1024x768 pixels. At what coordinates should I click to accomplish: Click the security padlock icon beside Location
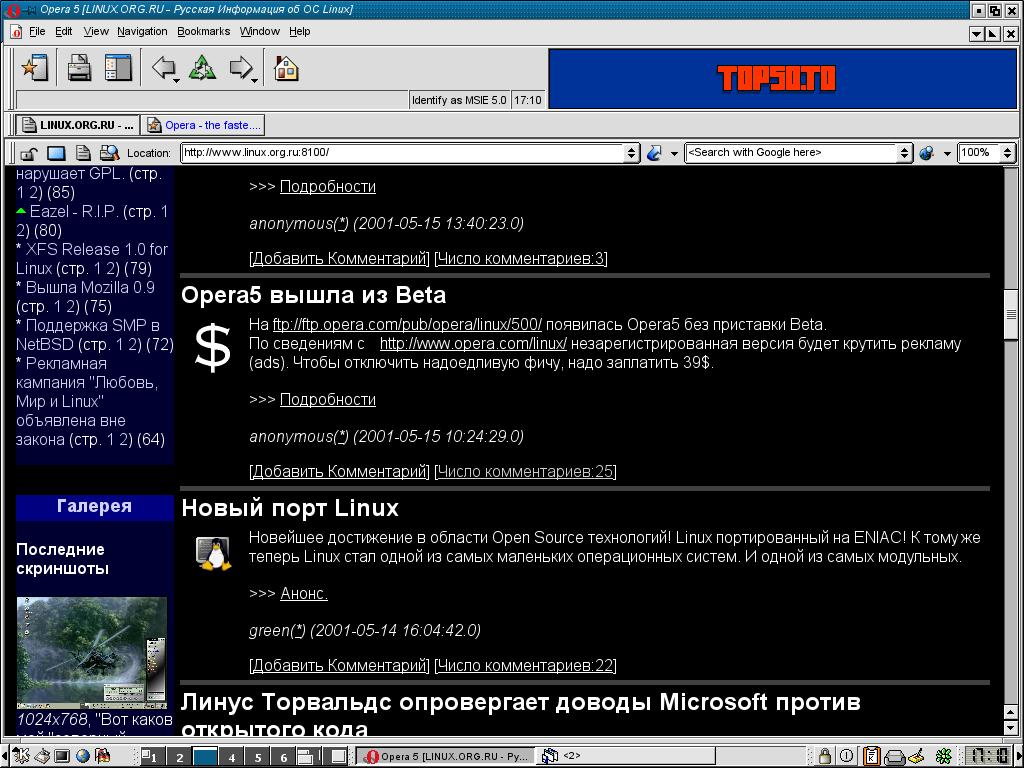(30, 153)
